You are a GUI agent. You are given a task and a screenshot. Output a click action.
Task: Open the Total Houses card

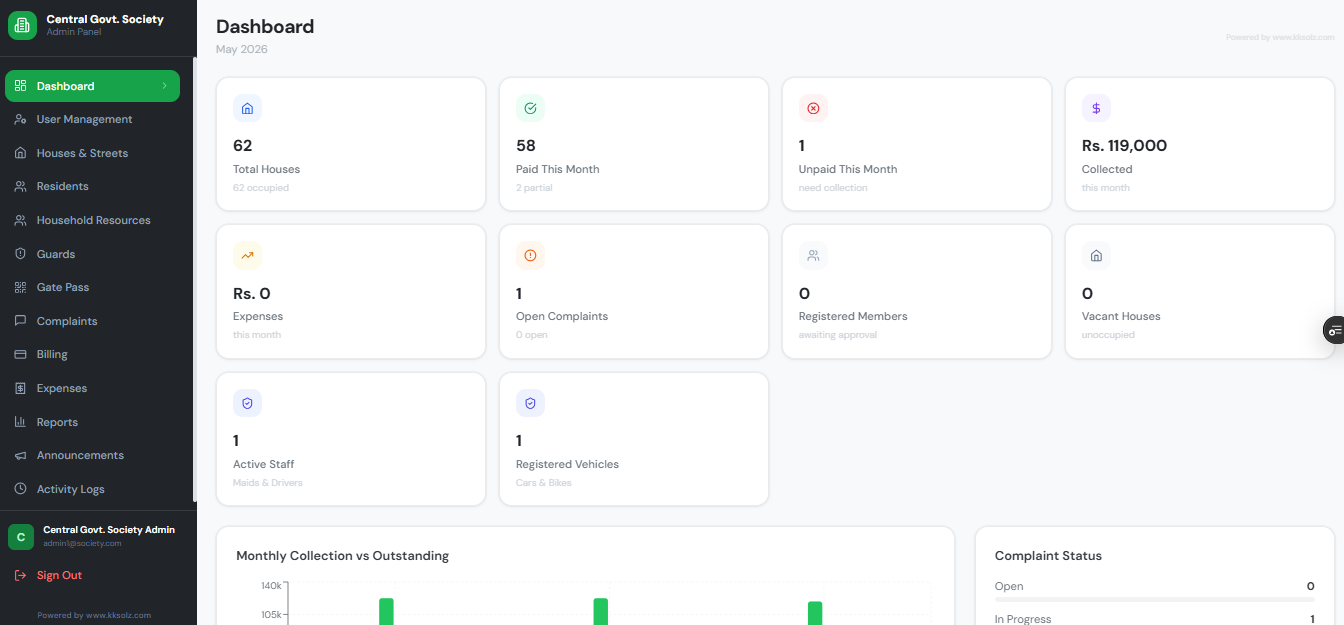(x=351, y=144)
